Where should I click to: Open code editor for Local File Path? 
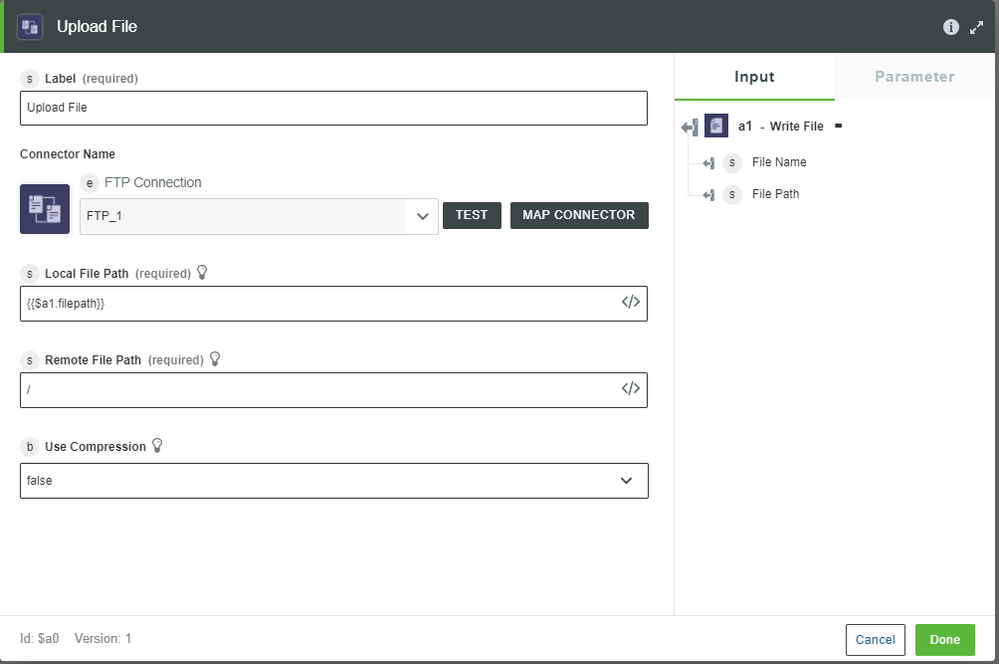[x=630, y=302]
